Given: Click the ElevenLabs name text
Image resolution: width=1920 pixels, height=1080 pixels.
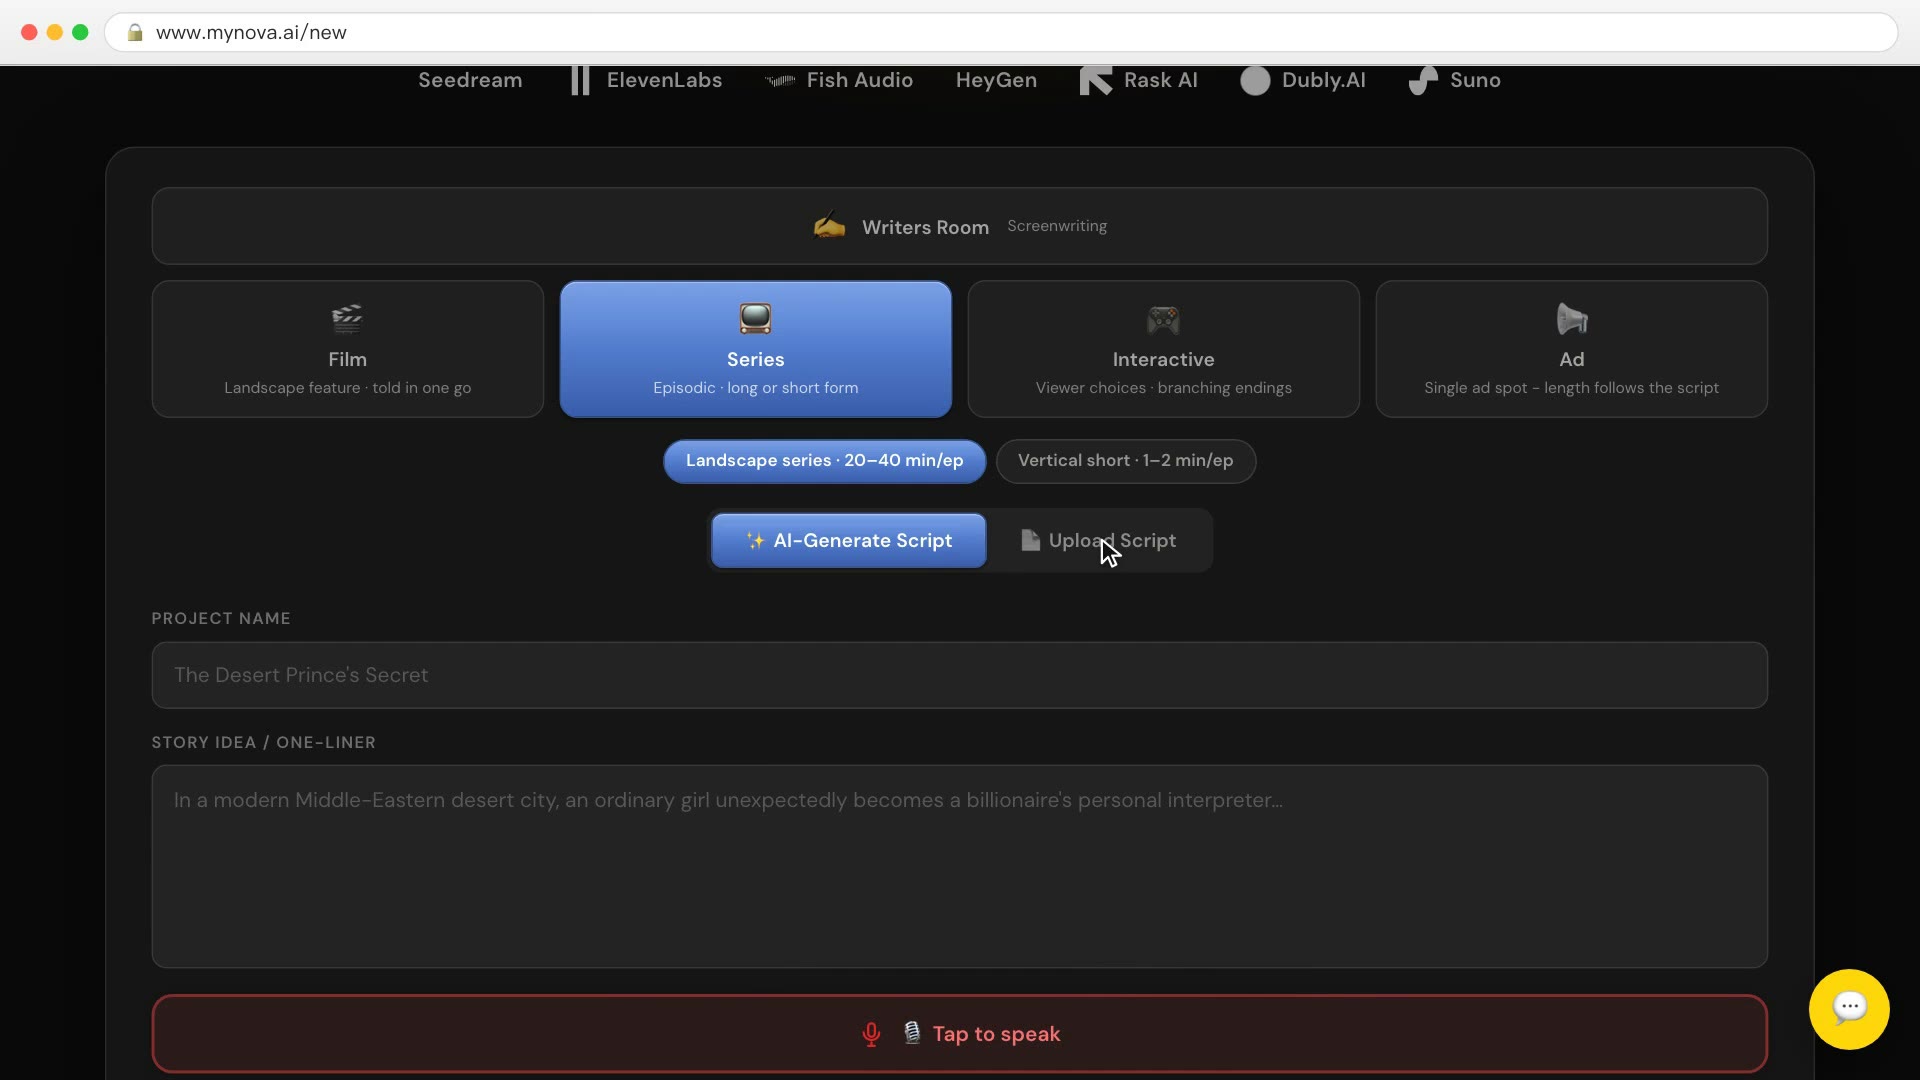Looking at the screenshot, I should tap(664, 80).
